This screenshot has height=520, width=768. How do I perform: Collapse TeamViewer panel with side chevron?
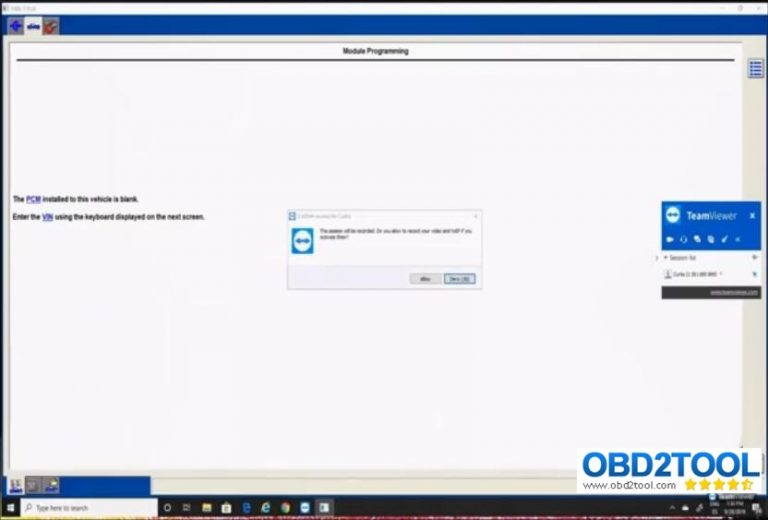(x=656, y=257)
